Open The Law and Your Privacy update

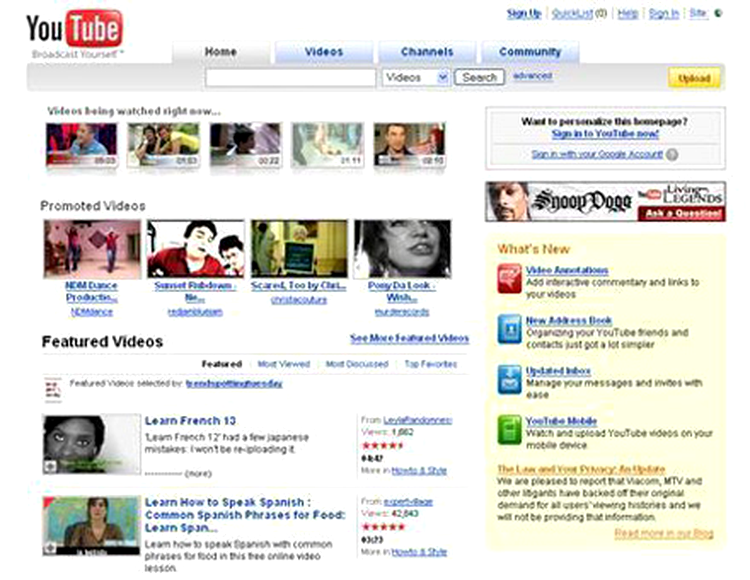point(581,469)
